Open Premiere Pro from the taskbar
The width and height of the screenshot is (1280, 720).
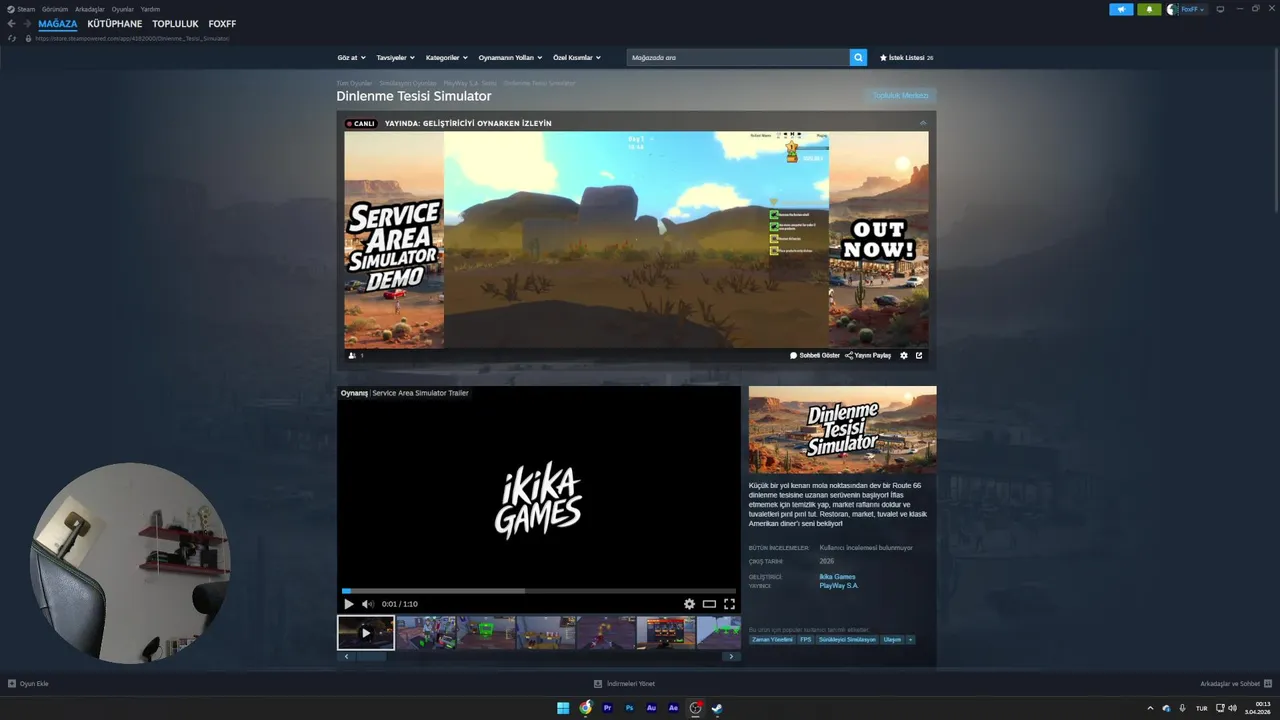click(607, 708)
